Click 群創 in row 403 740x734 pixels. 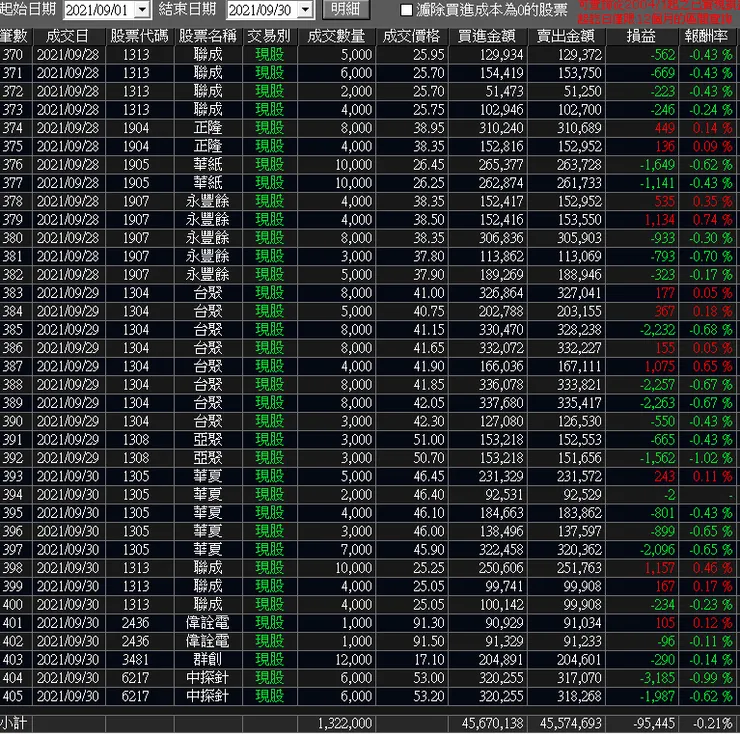click(208, 660)
